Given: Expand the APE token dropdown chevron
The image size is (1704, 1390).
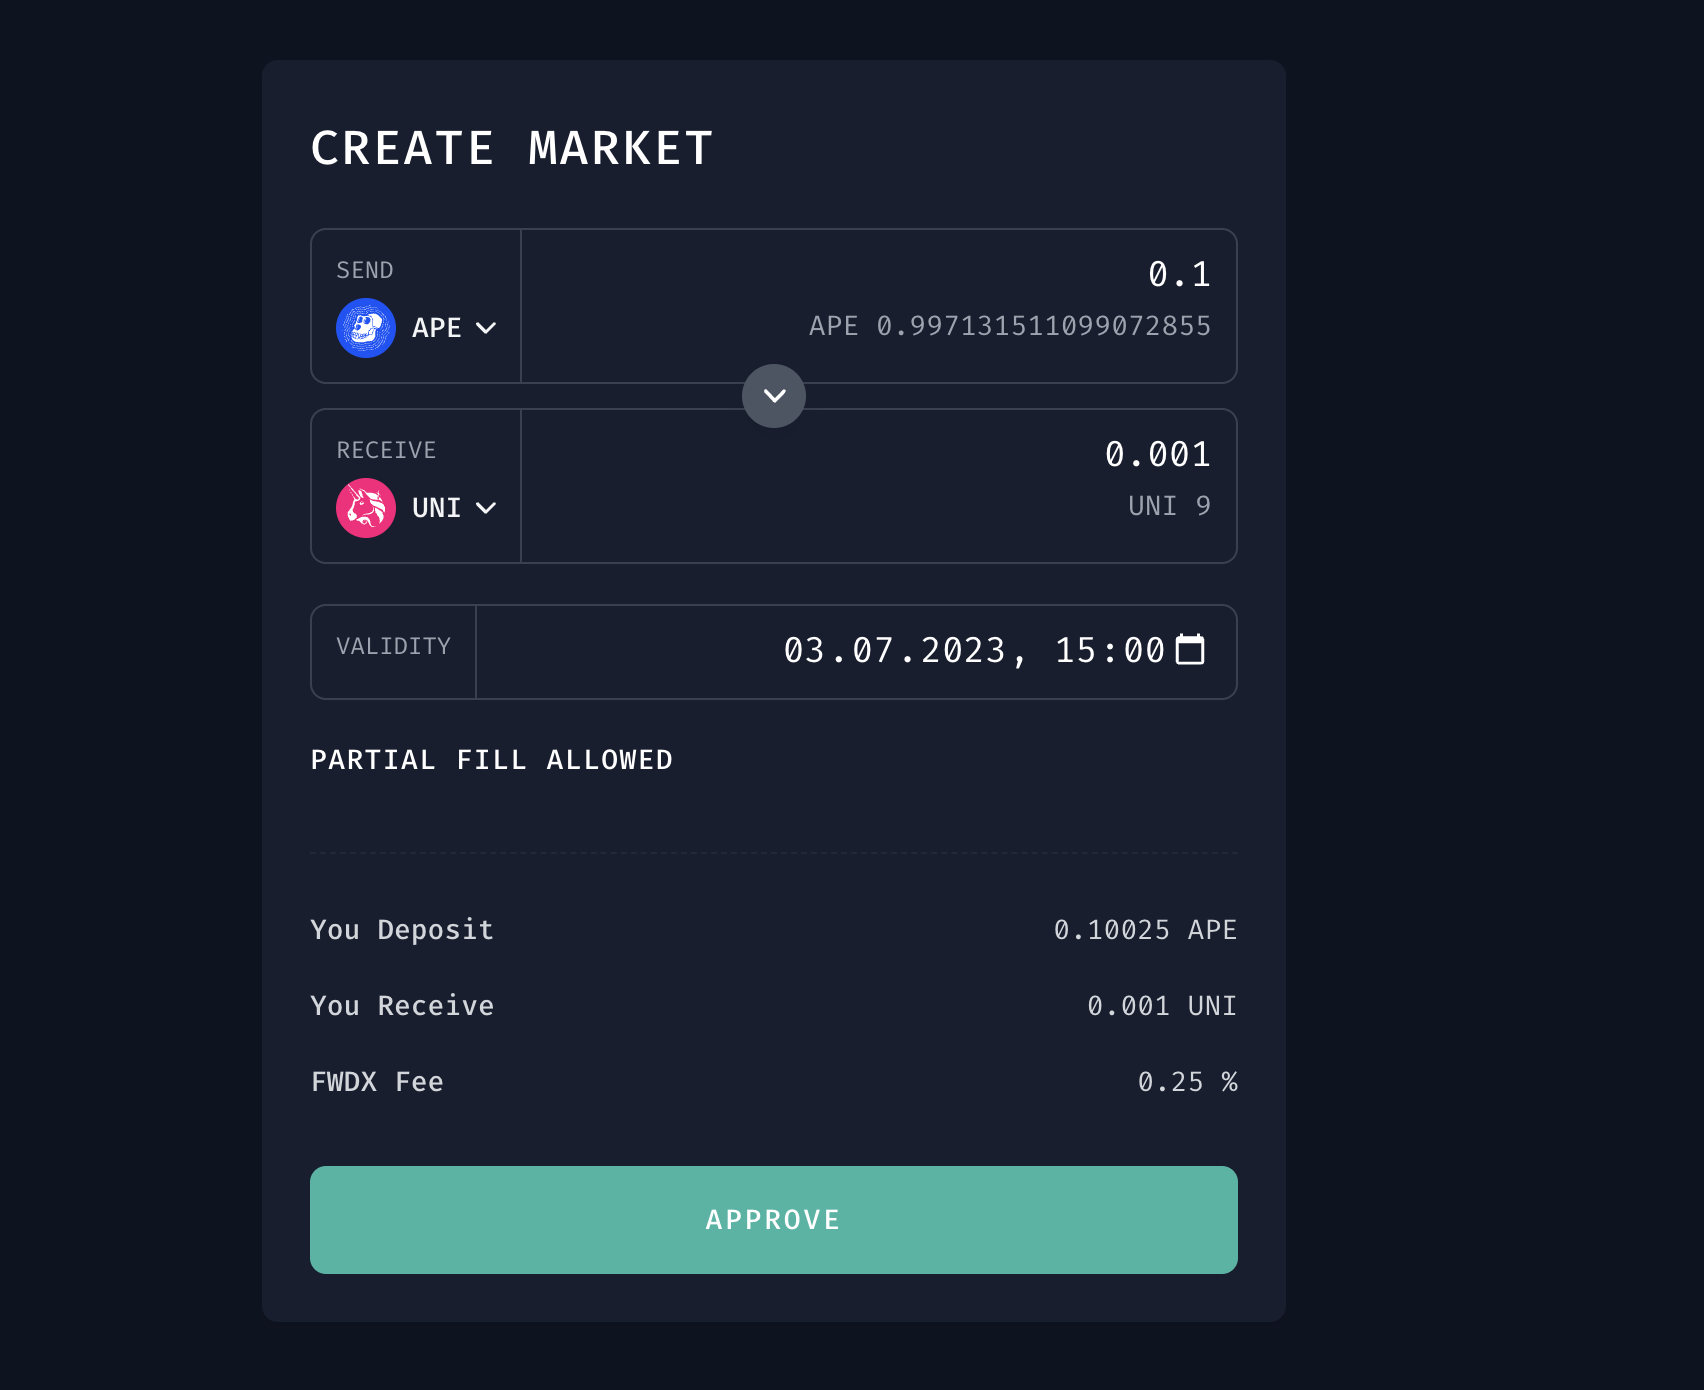Looking at the screenshot, I should click(486, 328).
